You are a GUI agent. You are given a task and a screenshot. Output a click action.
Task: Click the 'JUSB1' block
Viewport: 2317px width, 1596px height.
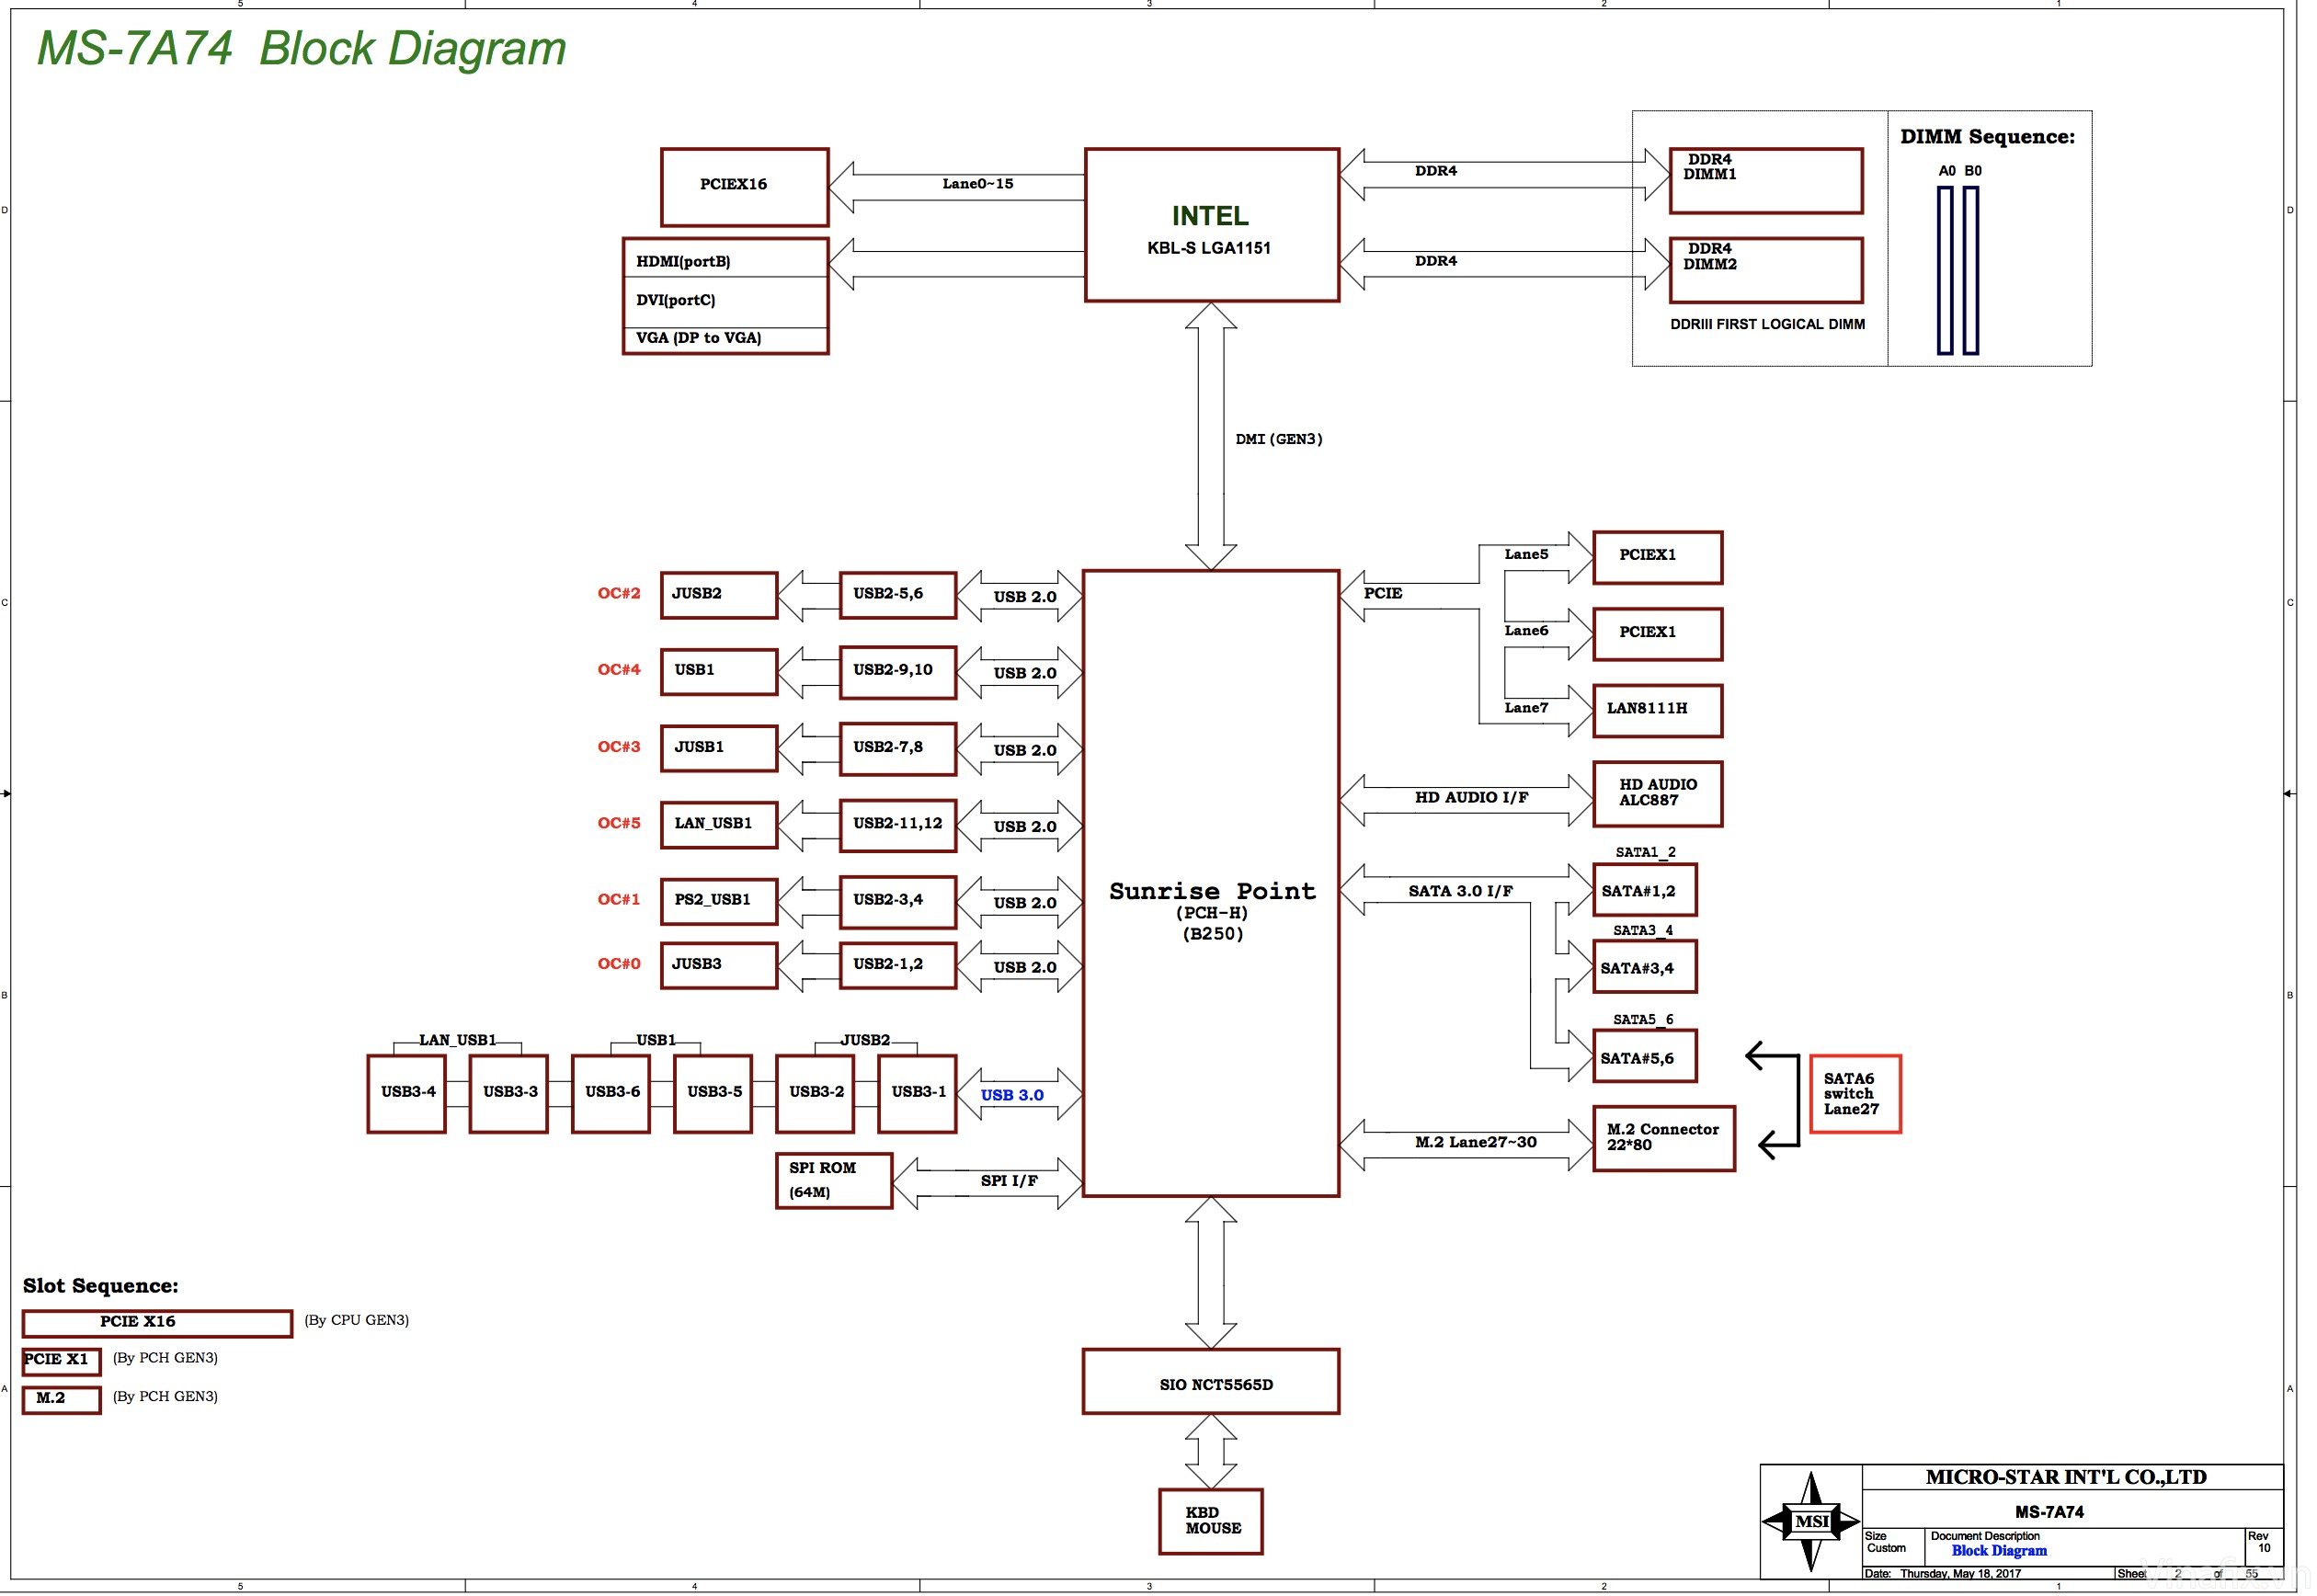[x=718, y=749]
